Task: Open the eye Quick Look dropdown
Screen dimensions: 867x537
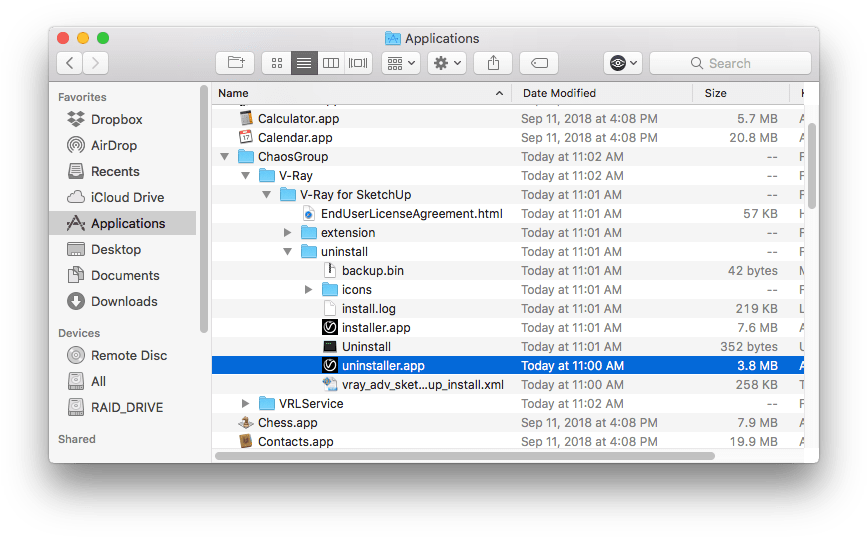Action: (623, 63)
